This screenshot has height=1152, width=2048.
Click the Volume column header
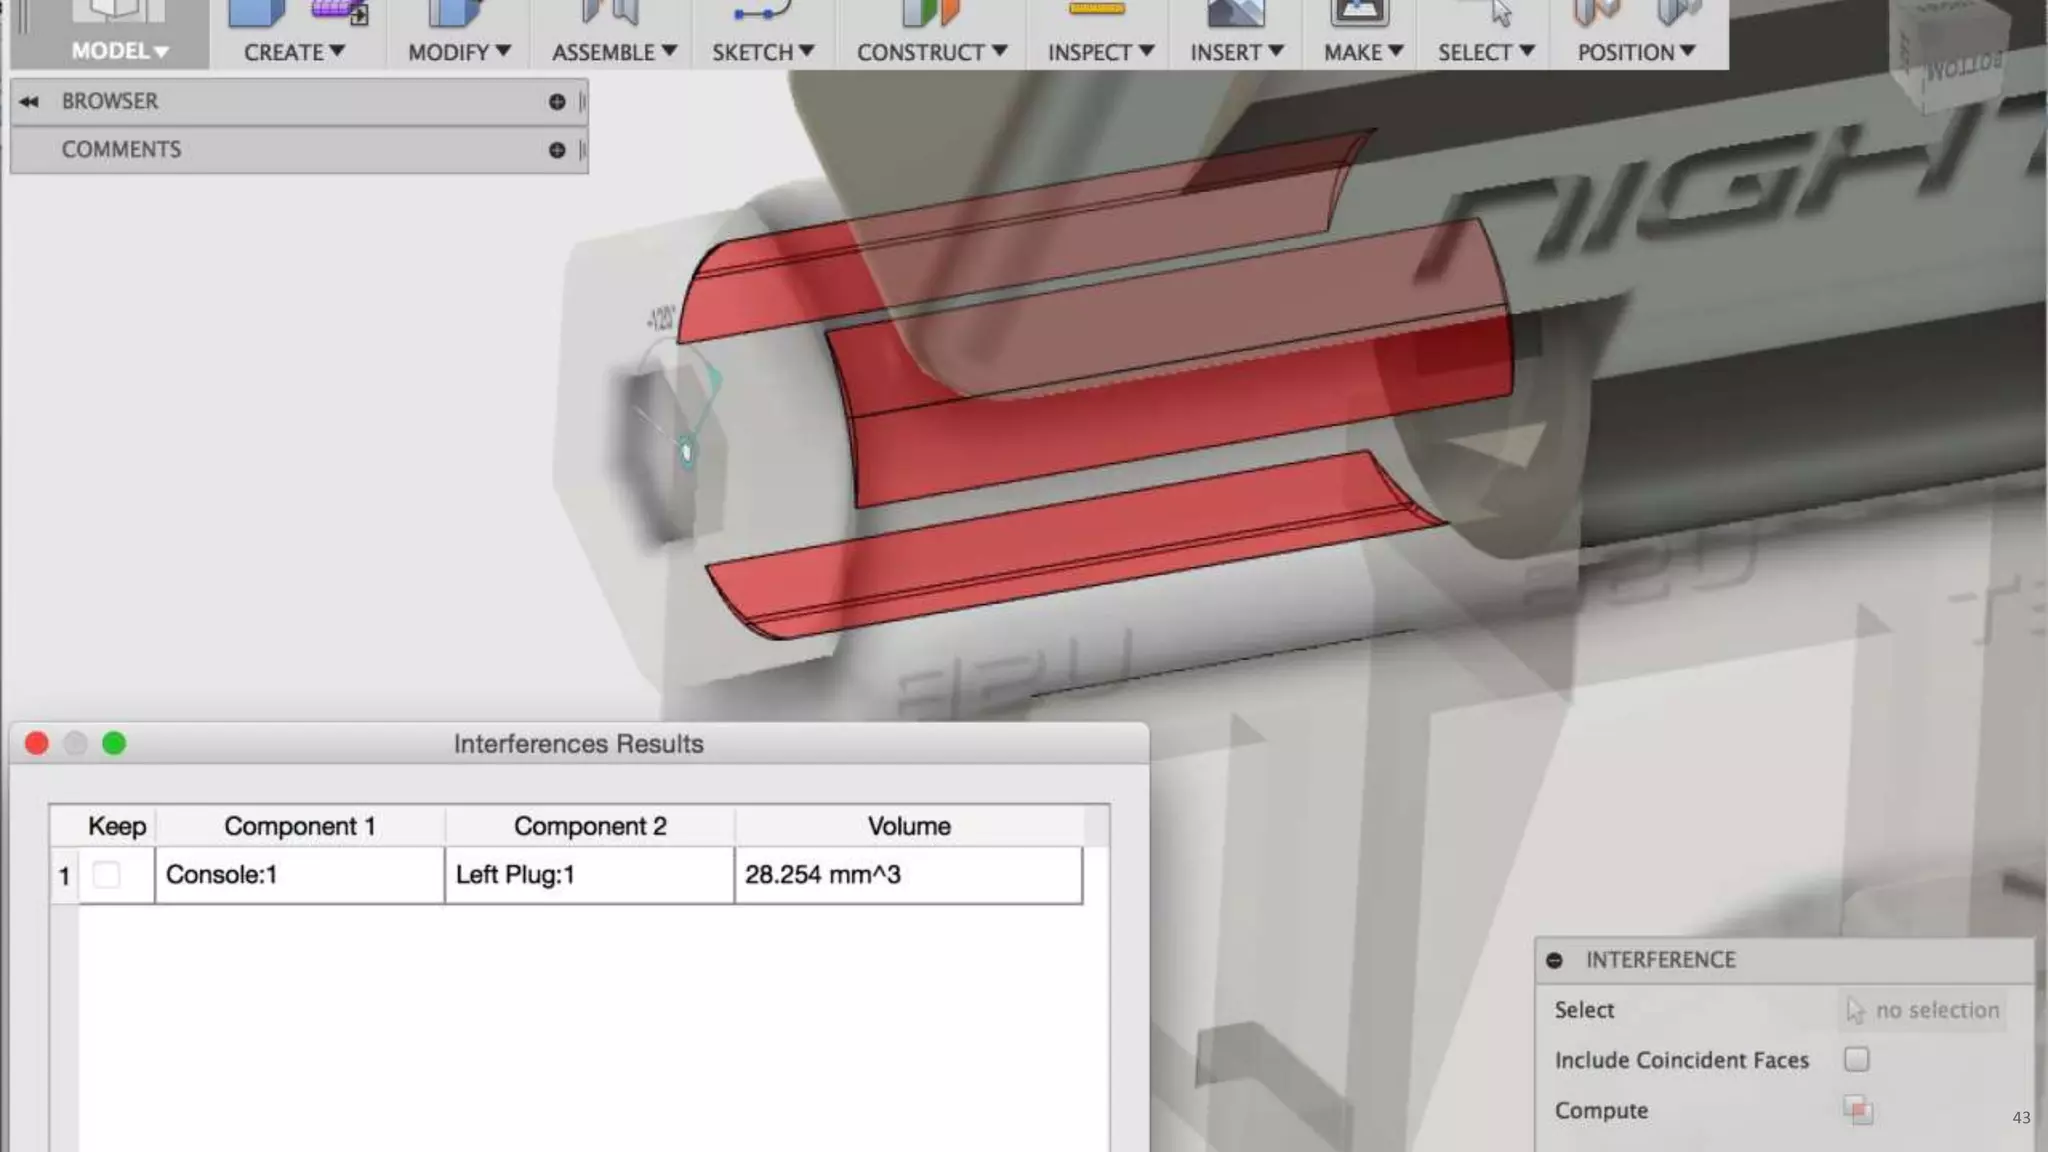(x=908, y=826)
